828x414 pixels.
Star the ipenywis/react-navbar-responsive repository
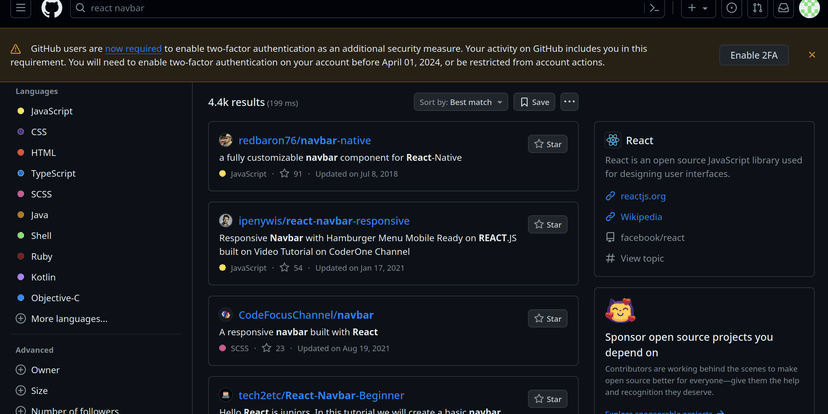click(548, 224)
